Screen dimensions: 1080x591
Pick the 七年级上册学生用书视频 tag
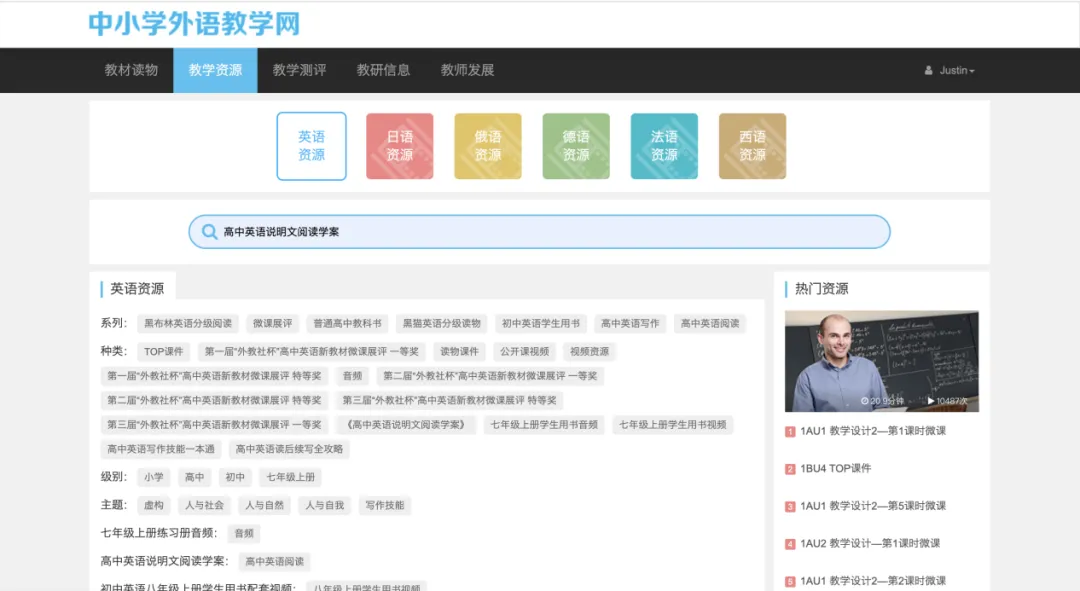pos(673,425)
